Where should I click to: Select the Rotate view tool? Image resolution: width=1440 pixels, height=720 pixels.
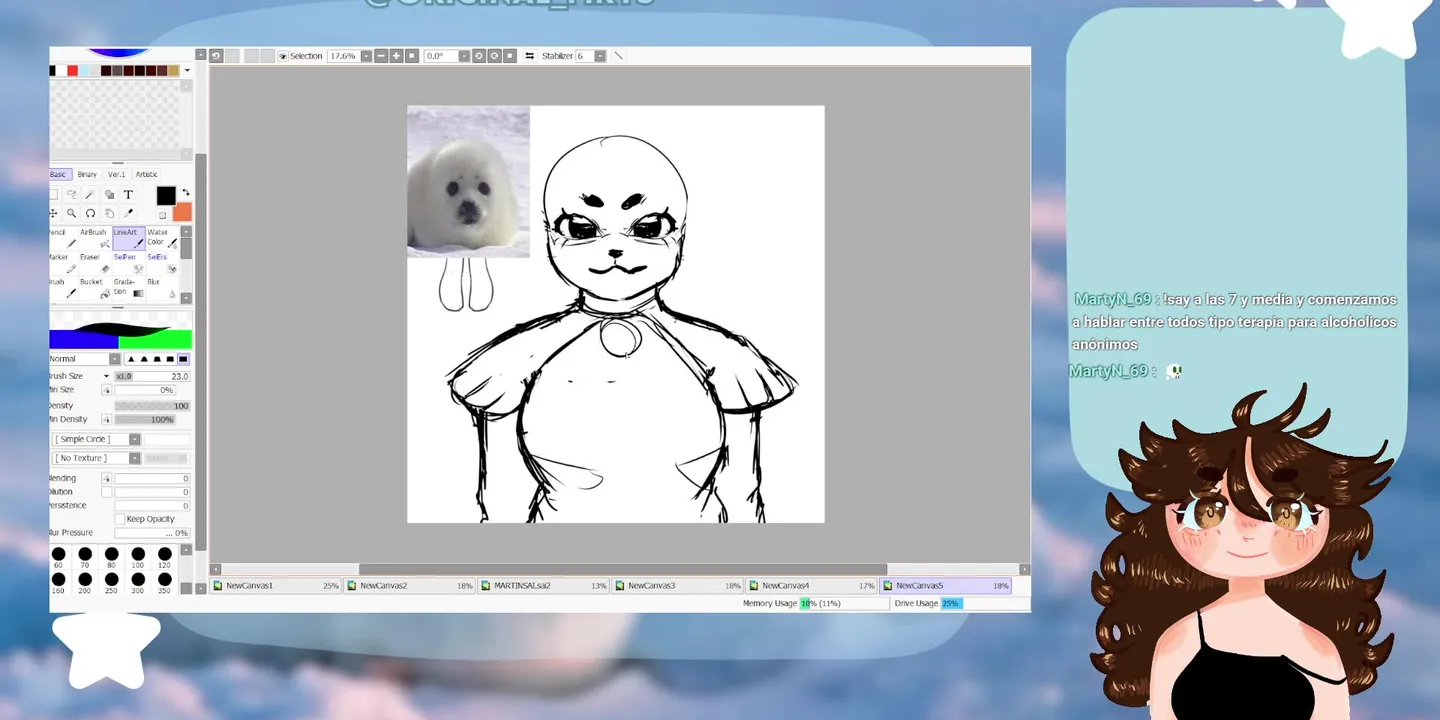[90, 213]
